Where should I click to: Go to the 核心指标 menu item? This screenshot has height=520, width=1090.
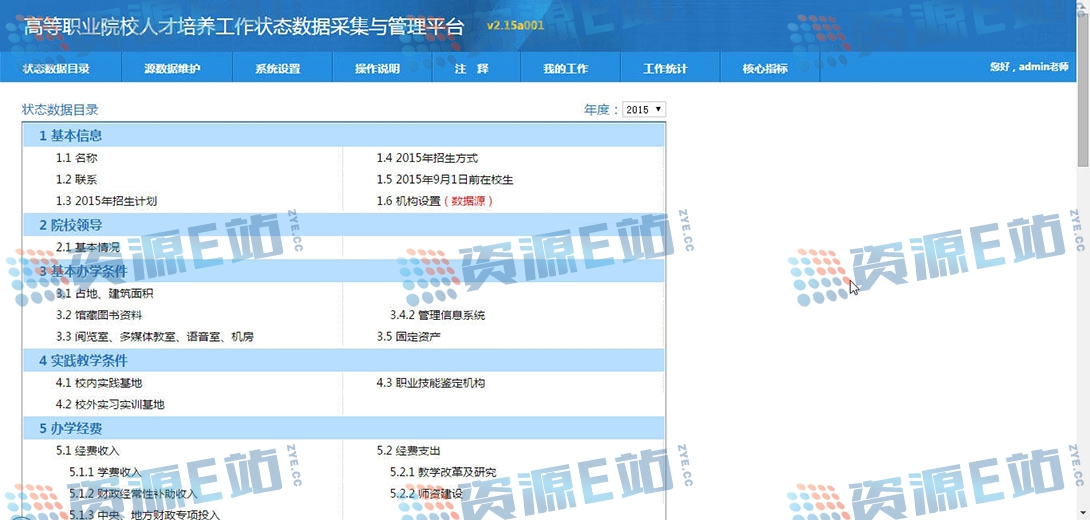tap(765, 69)
